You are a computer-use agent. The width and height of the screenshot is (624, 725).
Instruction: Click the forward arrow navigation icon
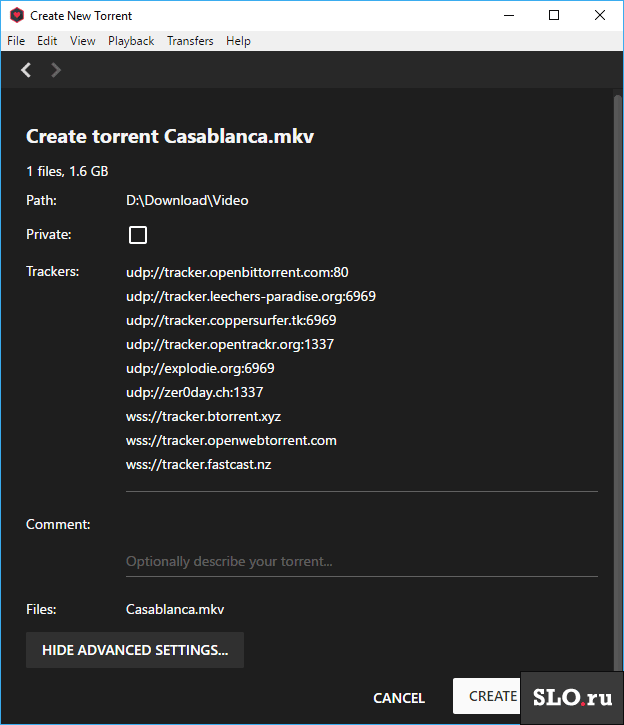(x=55, y=70)
